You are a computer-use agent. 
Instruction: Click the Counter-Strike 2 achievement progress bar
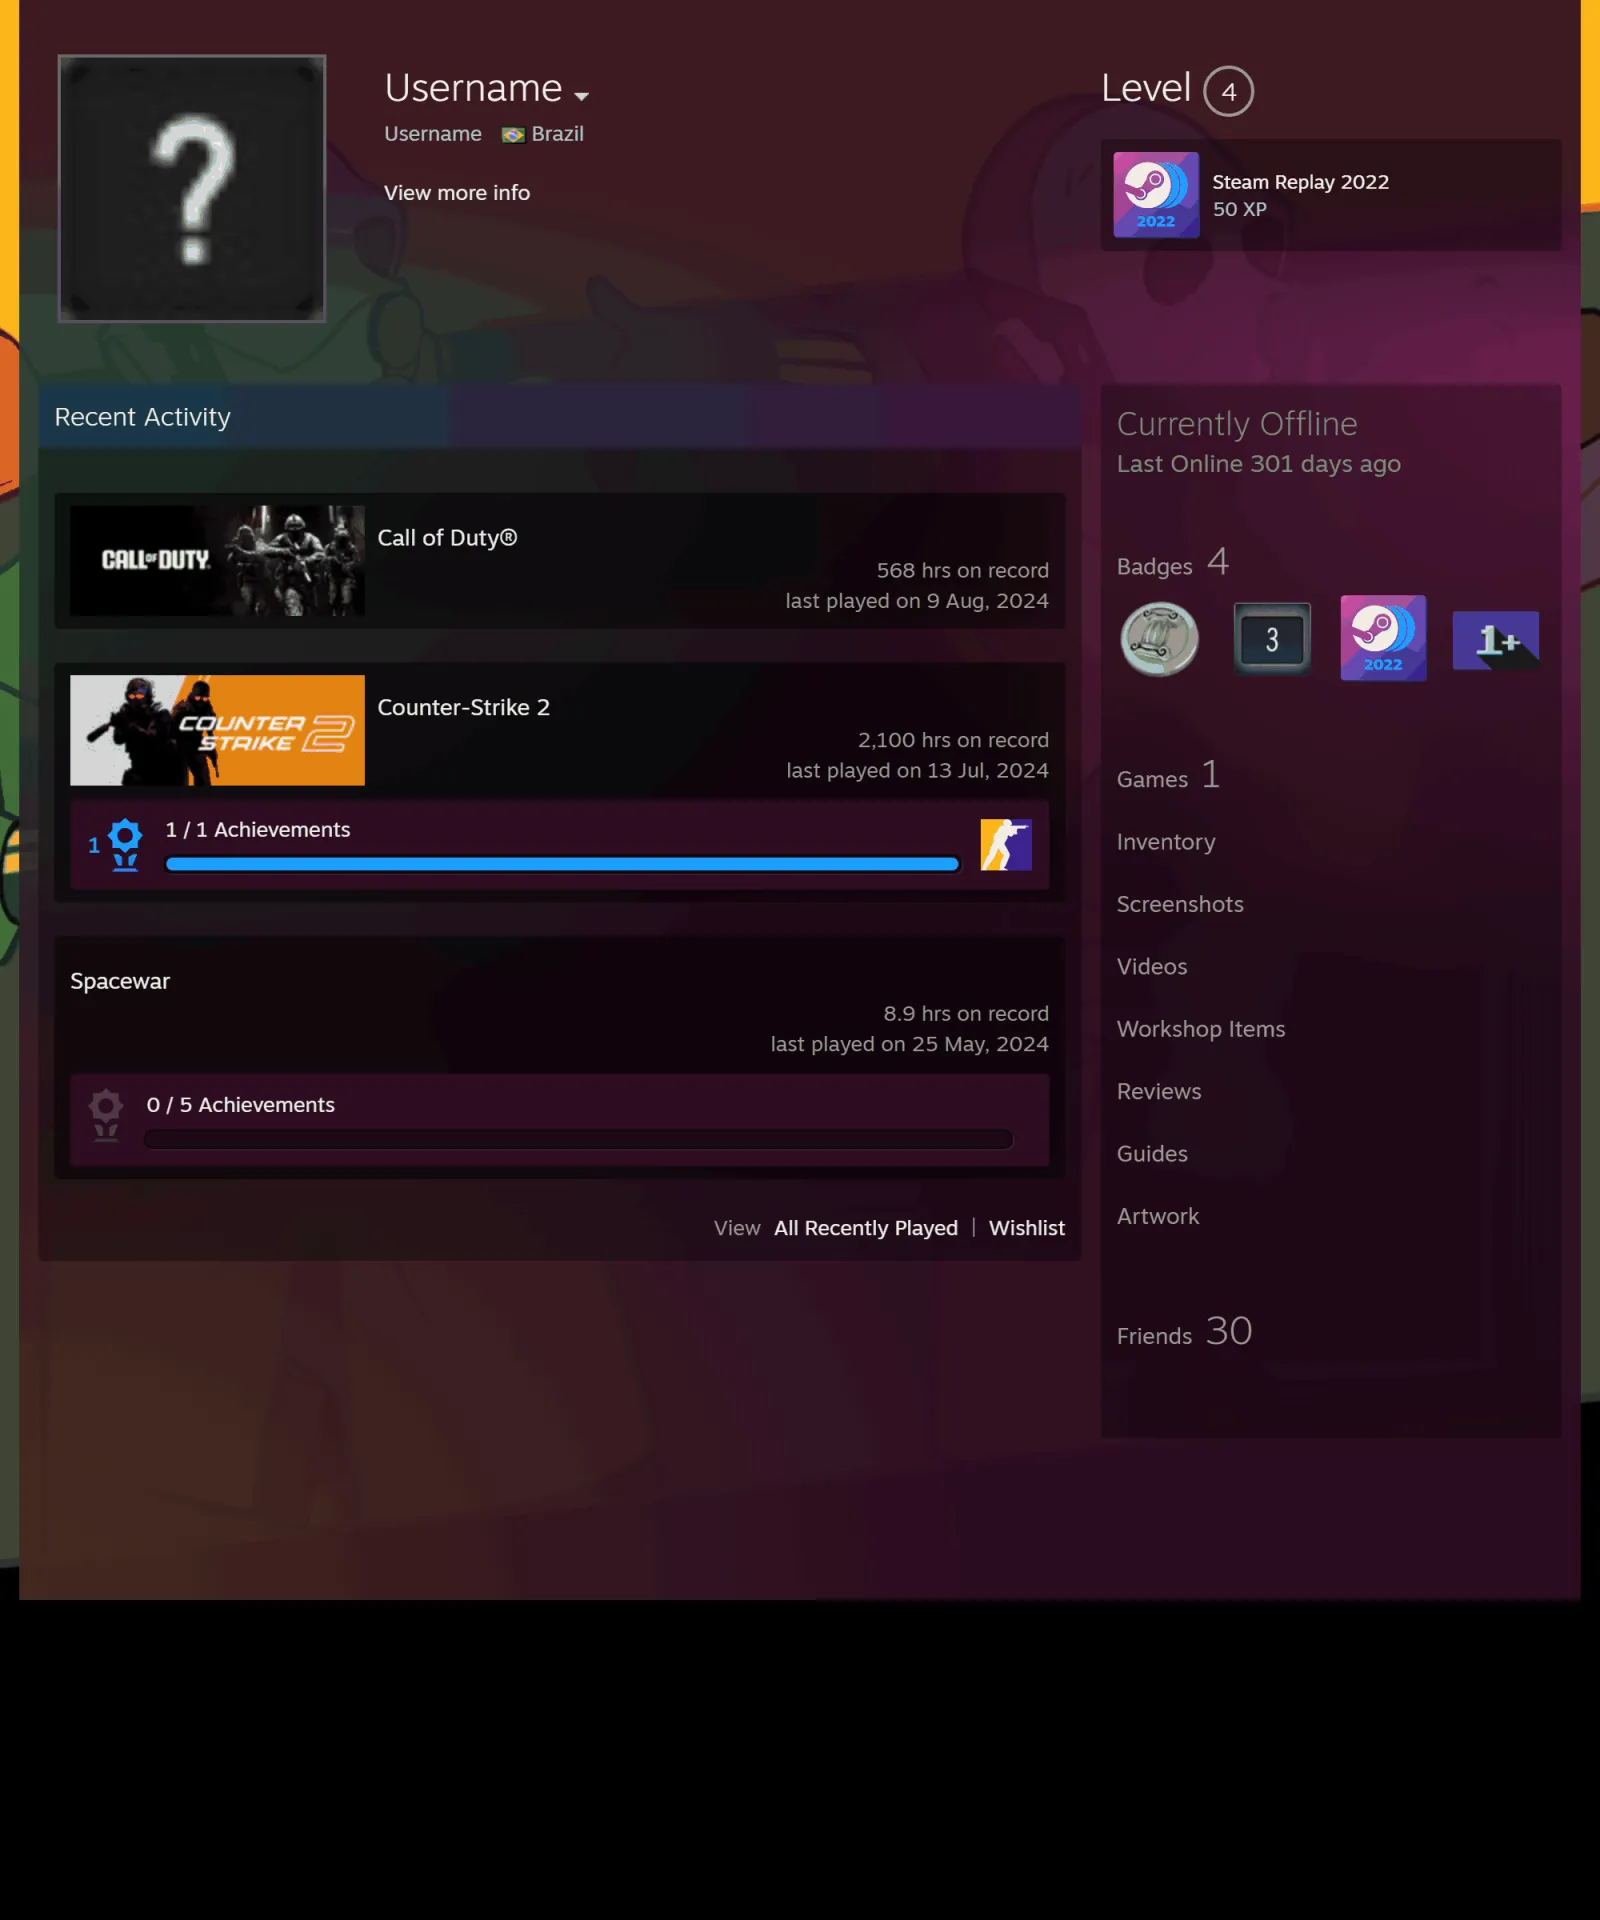[562, 864]
